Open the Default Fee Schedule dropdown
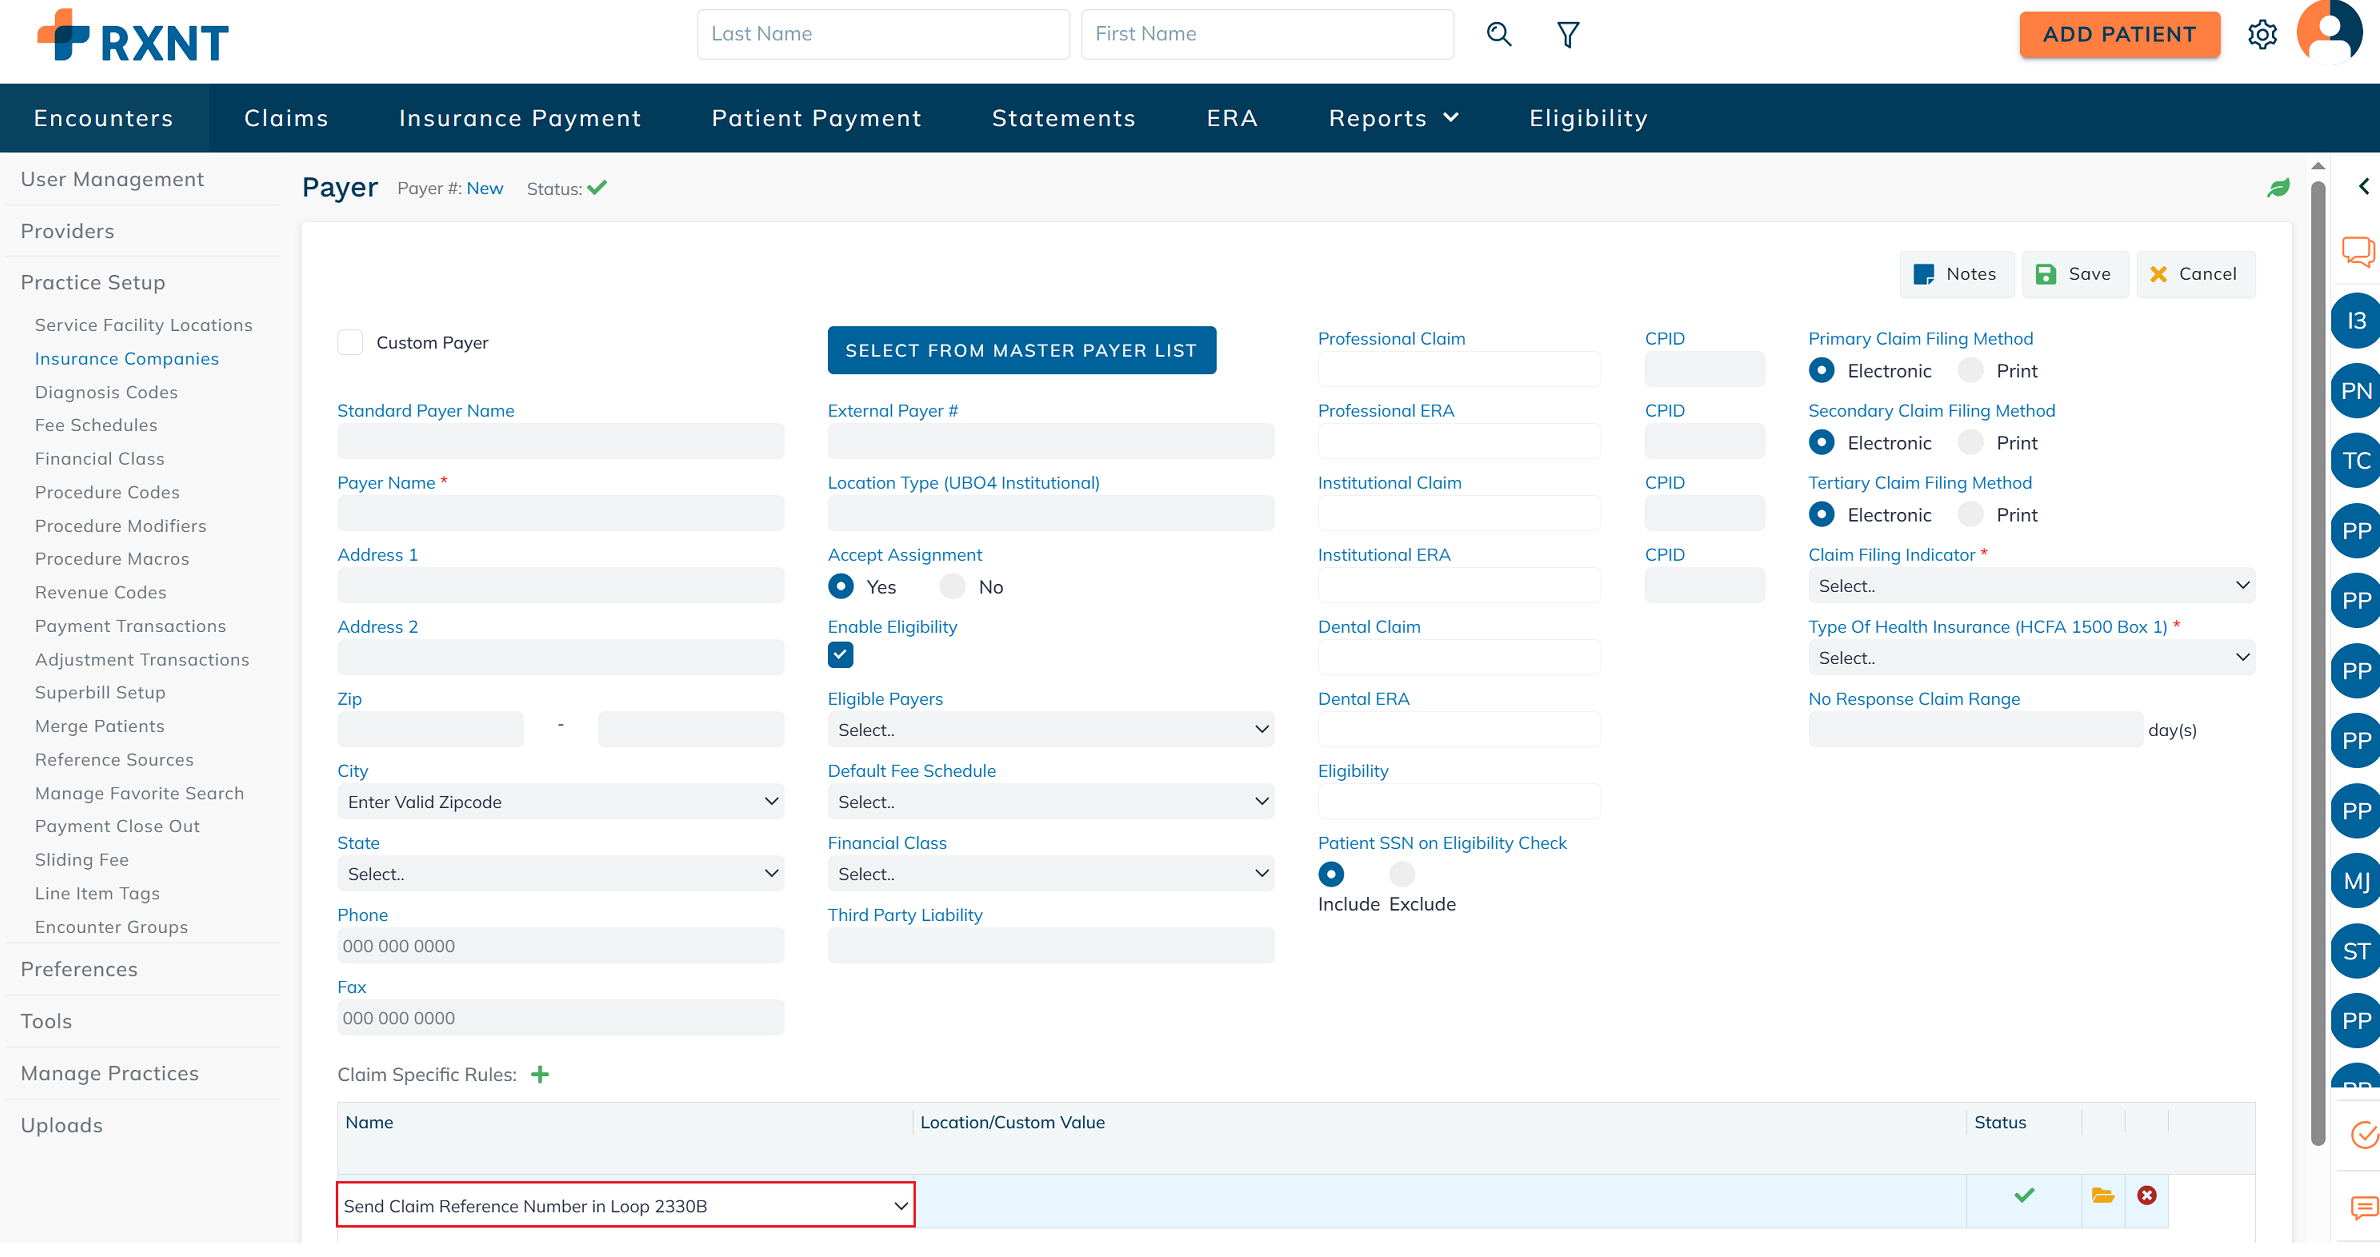Image resolution: width=2380 pixels, height=1257 pixels. pyautogui.click(x=1050, y=802)
